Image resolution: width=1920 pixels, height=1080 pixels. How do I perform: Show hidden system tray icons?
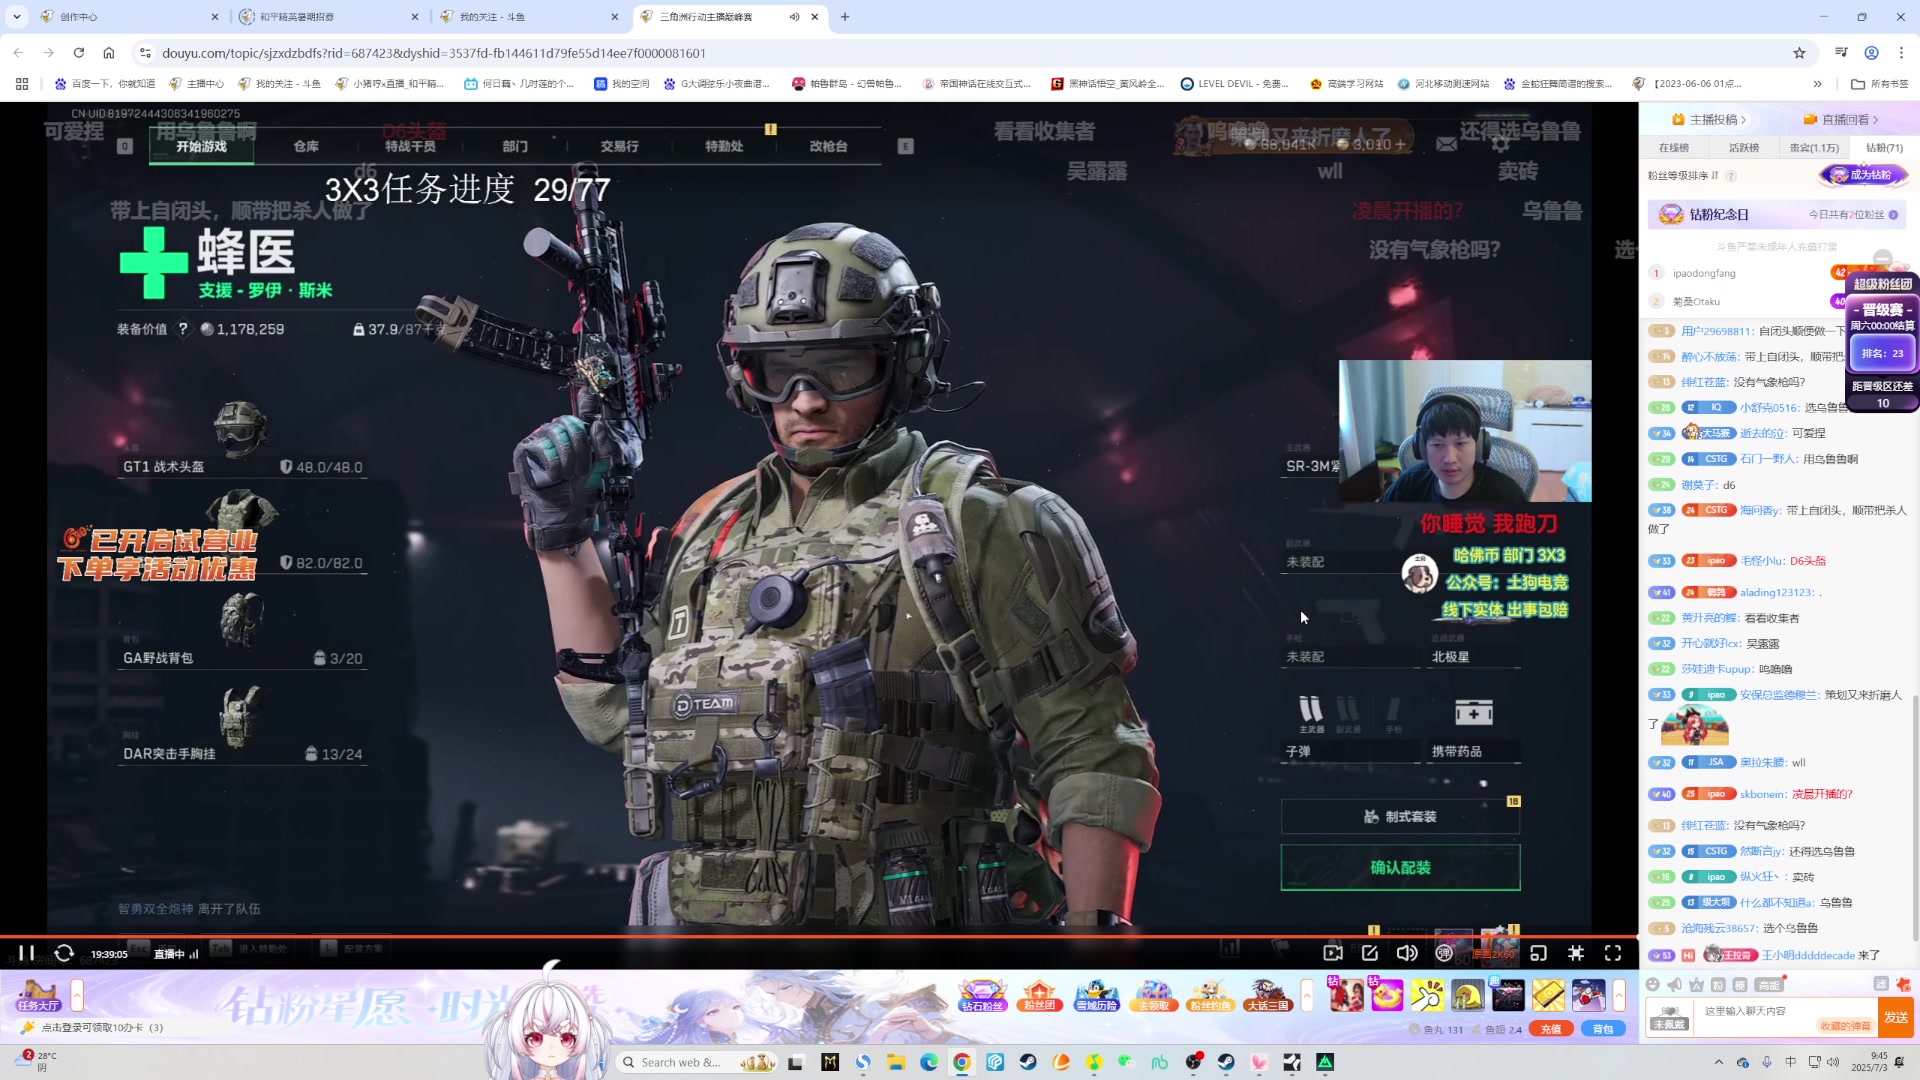click(x=1719, y=1062)
